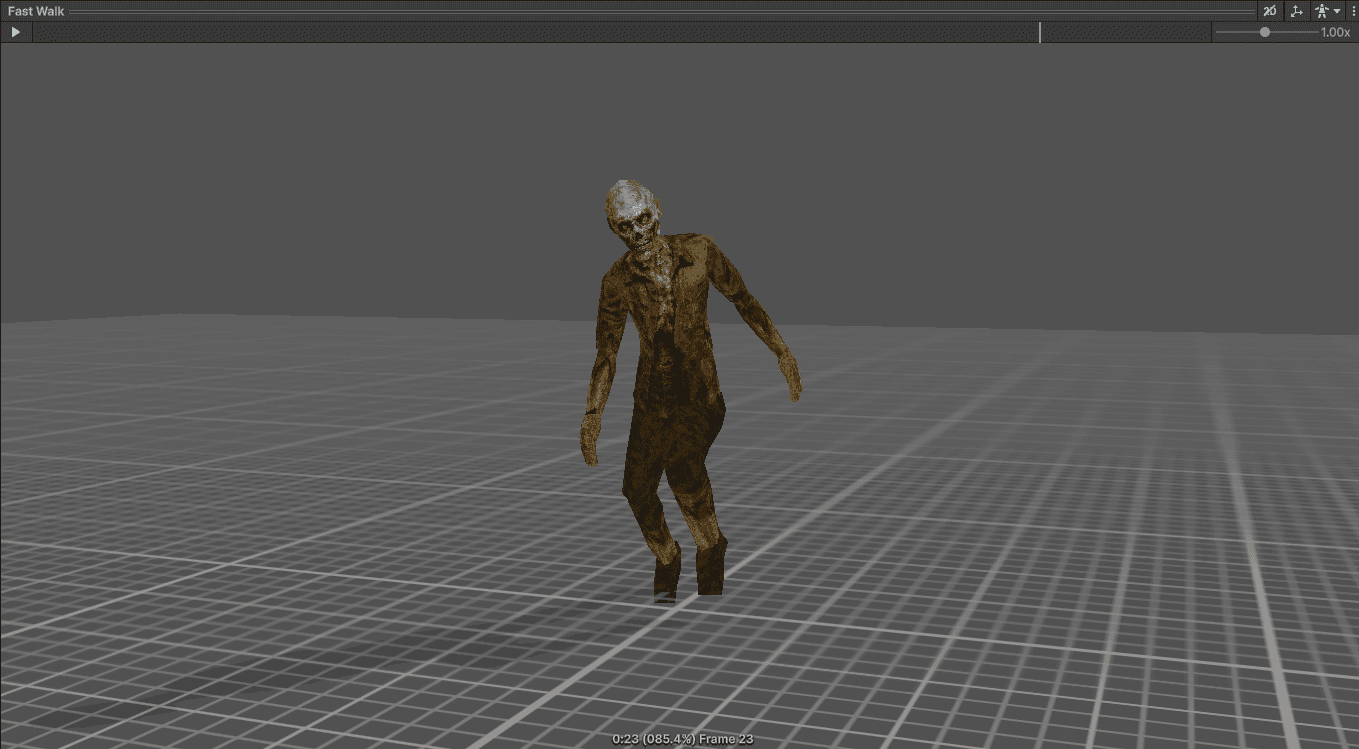Toggle the 2D preview mode button
This screenshot has height=749, width=1359.
tap(1269, 11)
